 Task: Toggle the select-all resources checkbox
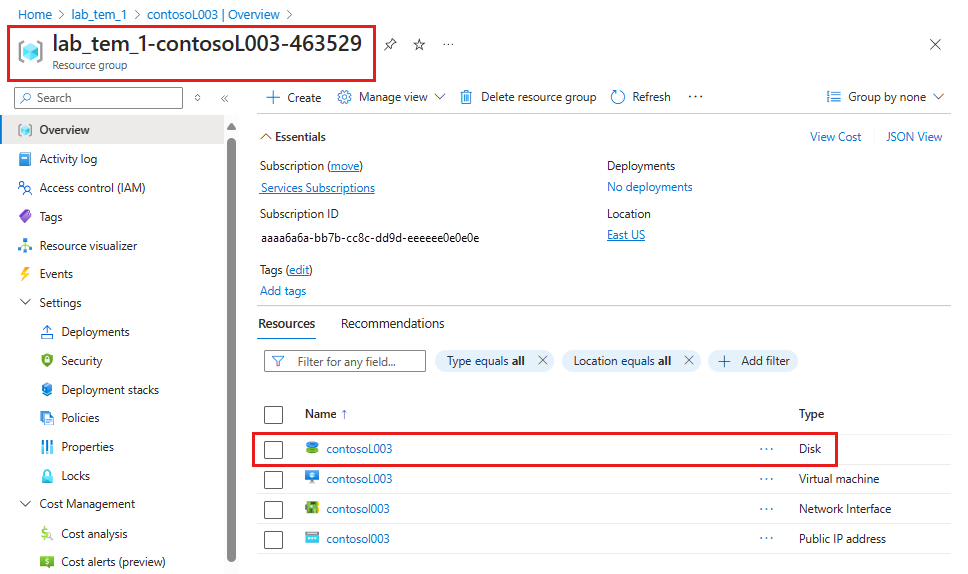(x=273, y=415)
